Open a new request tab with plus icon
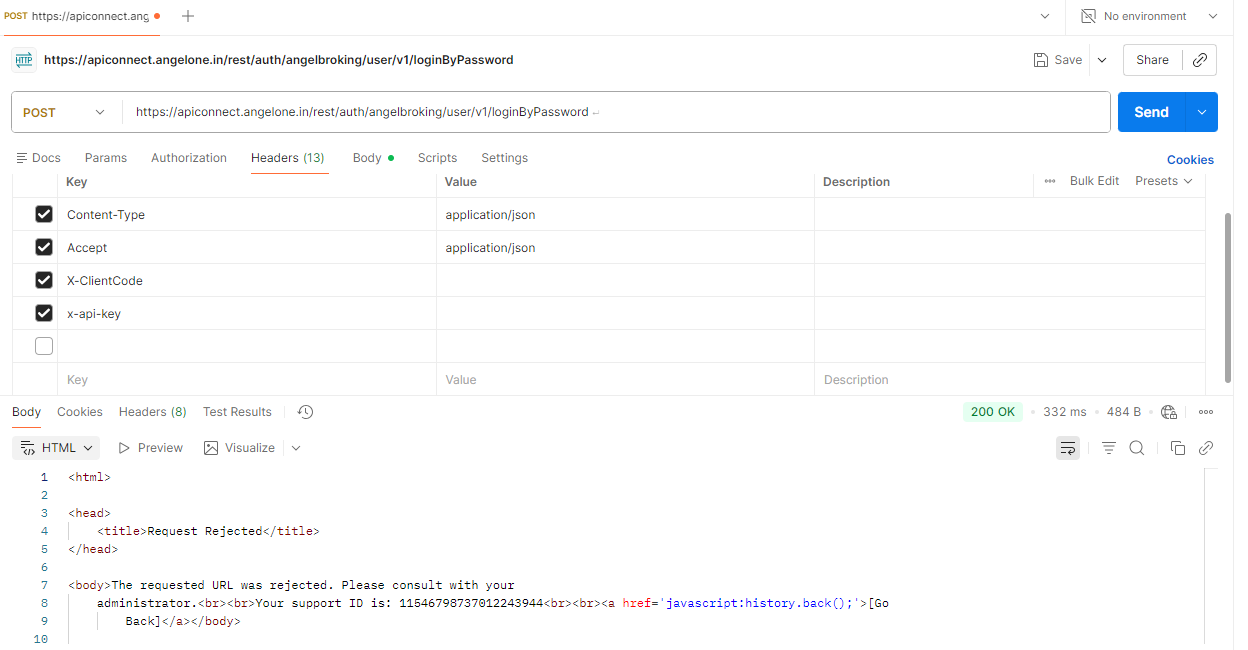 coord(188,16)
